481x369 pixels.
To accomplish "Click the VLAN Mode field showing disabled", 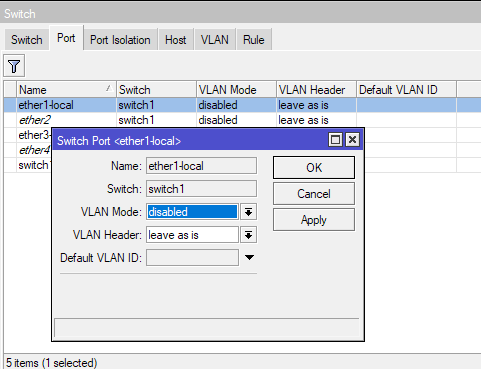I will coord(192,212).
